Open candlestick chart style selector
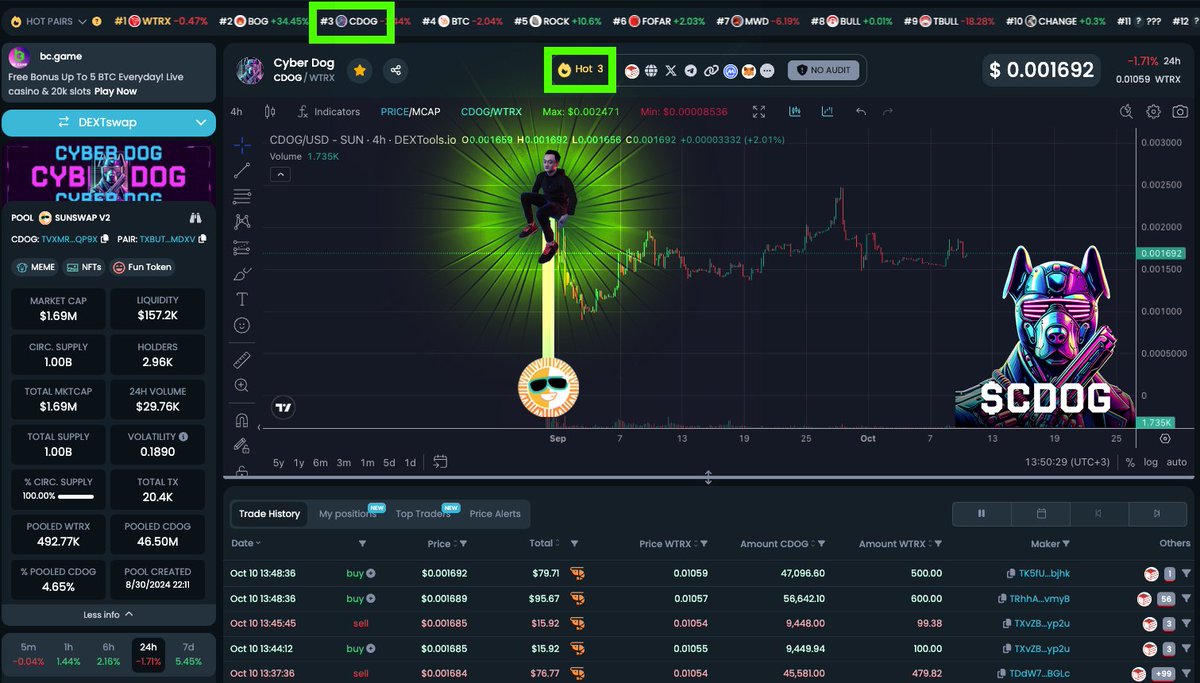Viewport: 1200px width, 683px height. coord(269,112)
